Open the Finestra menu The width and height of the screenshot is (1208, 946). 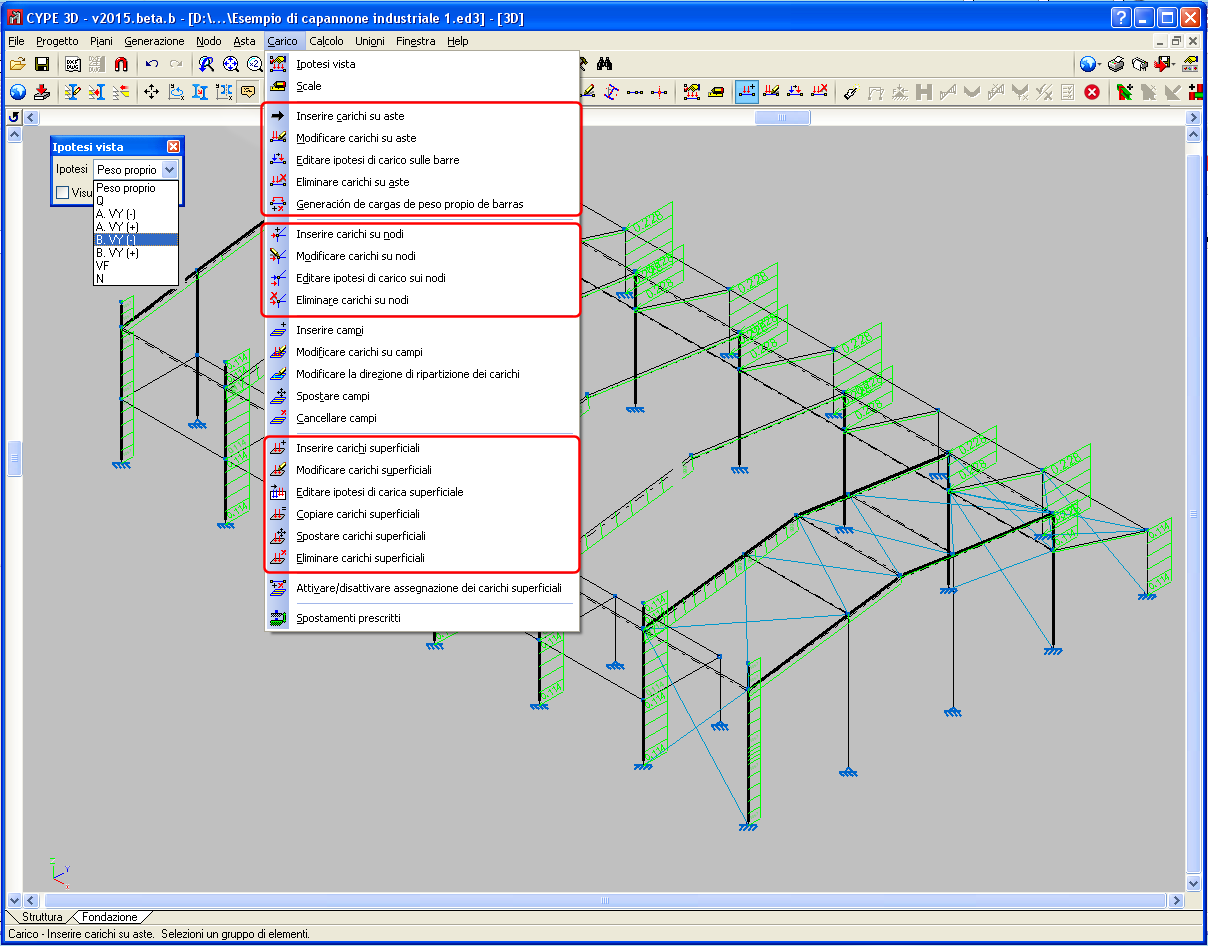click(415, 41)
